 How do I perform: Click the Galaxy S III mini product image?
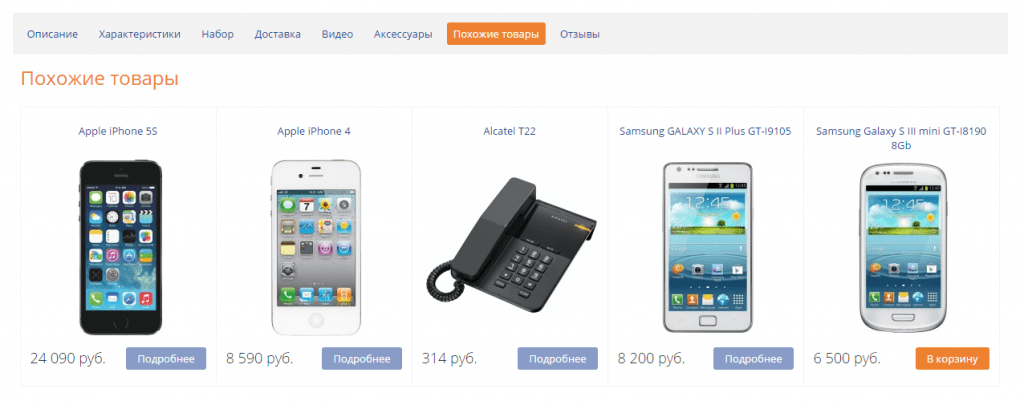point(903,248)
